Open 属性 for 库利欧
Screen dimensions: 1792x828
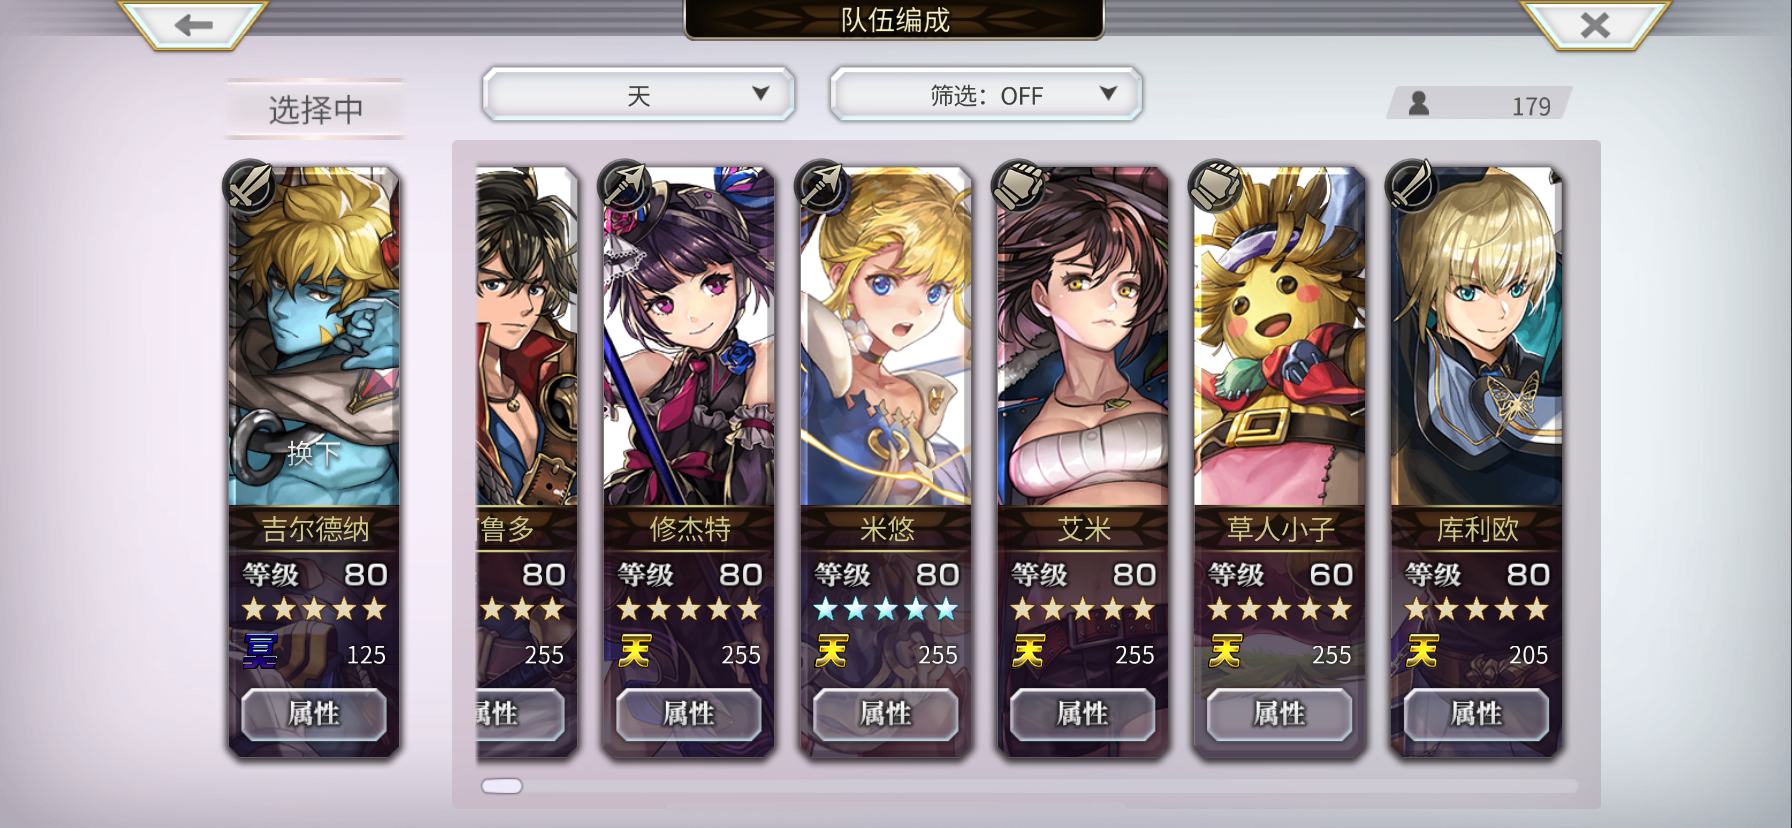coord(1477,714)
